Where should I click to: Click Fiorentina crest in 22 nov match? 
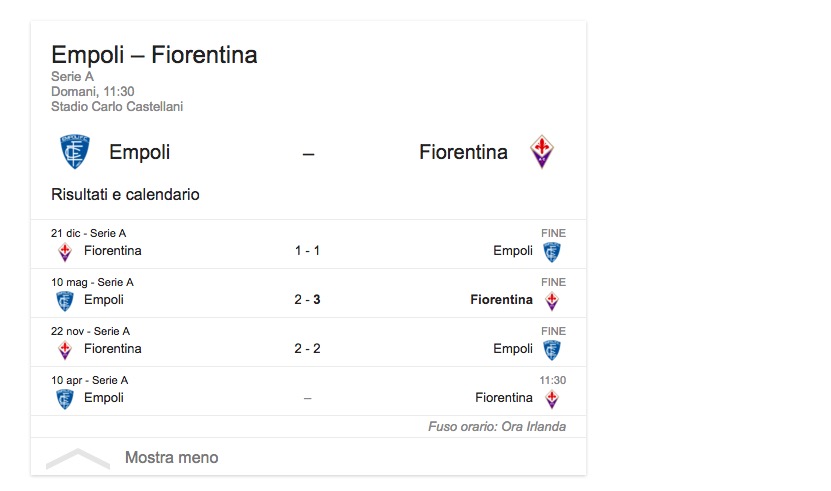(65, 349)
